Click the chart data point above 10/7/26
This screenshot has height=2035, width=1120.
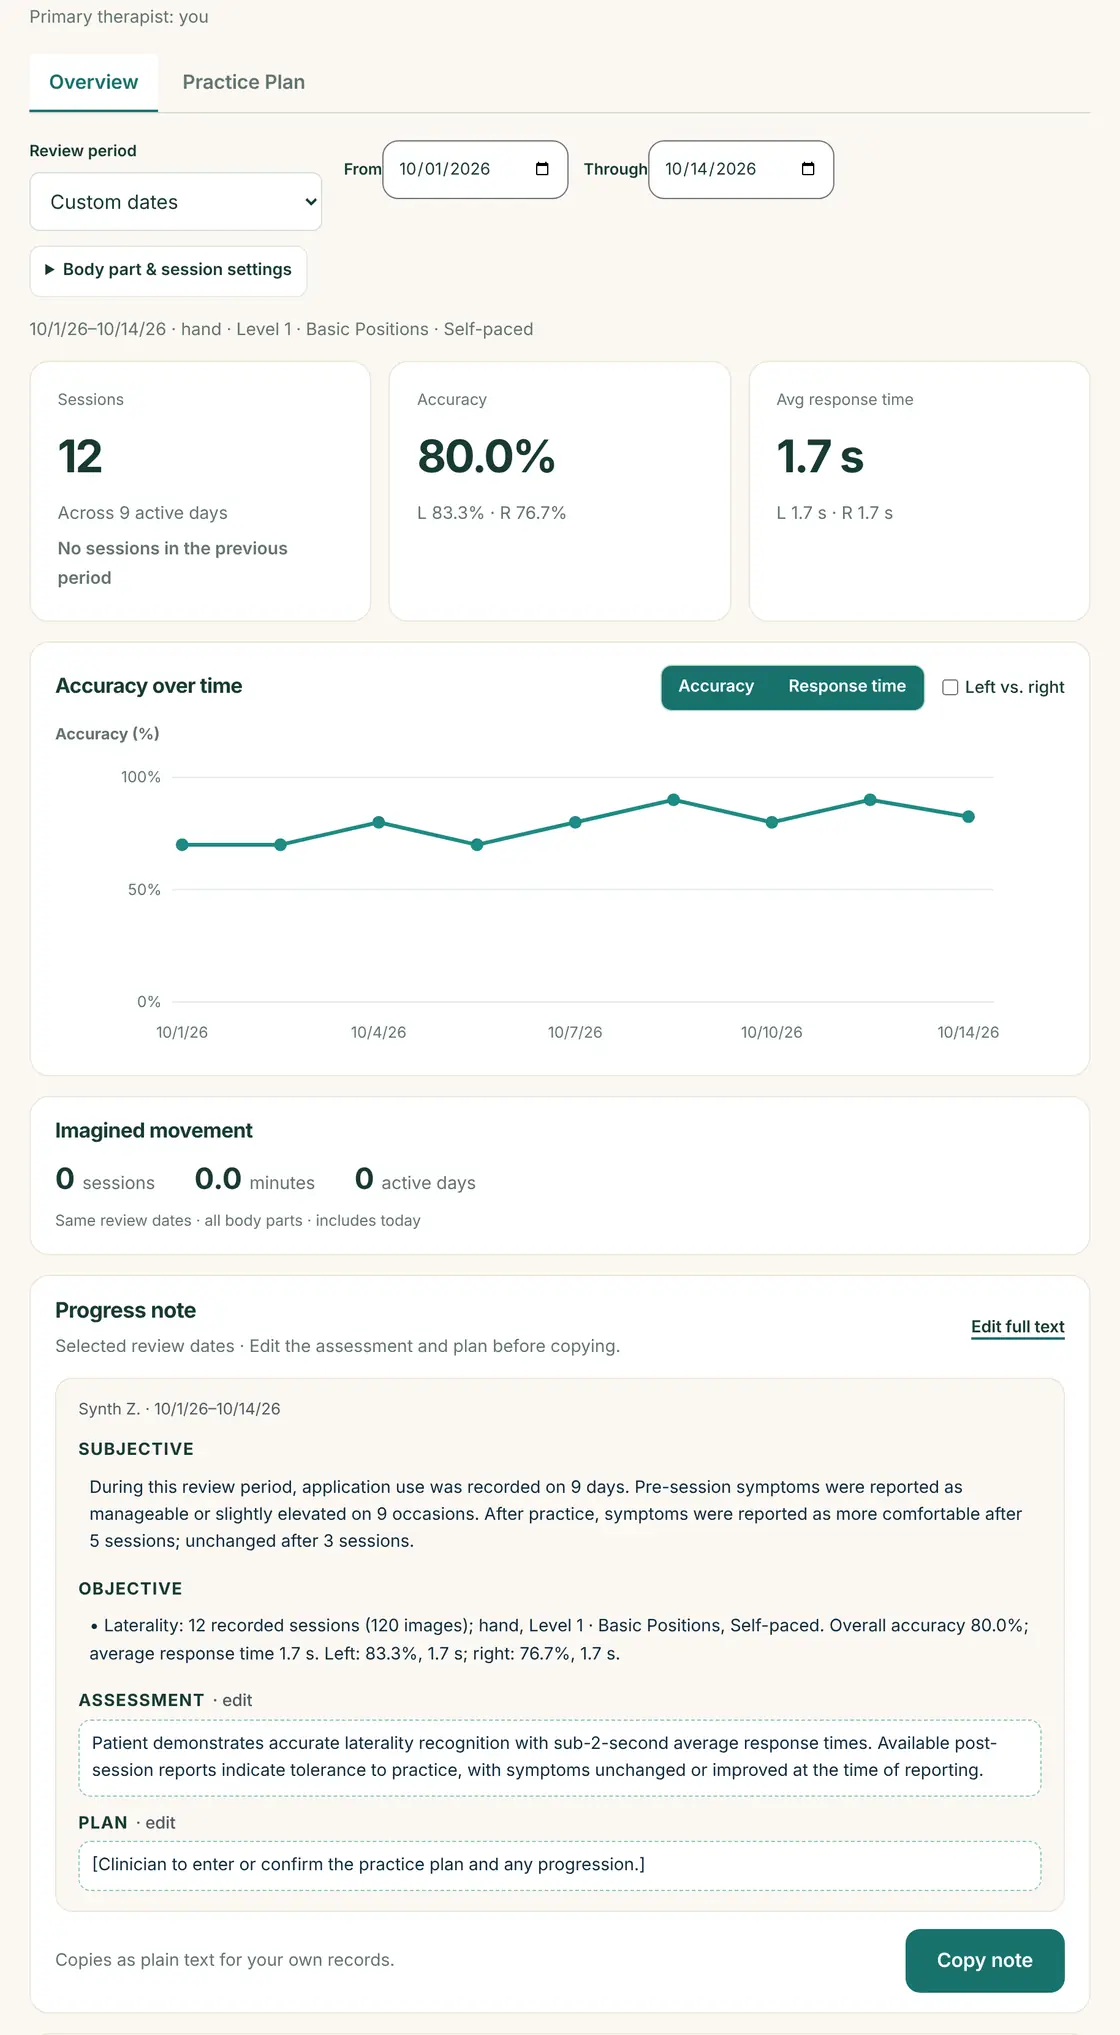pos(575,822)
